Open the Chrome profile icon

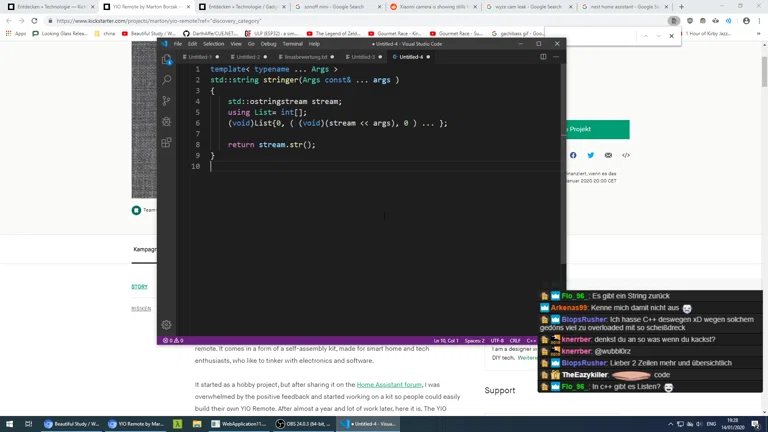click(x=746, y=21)
